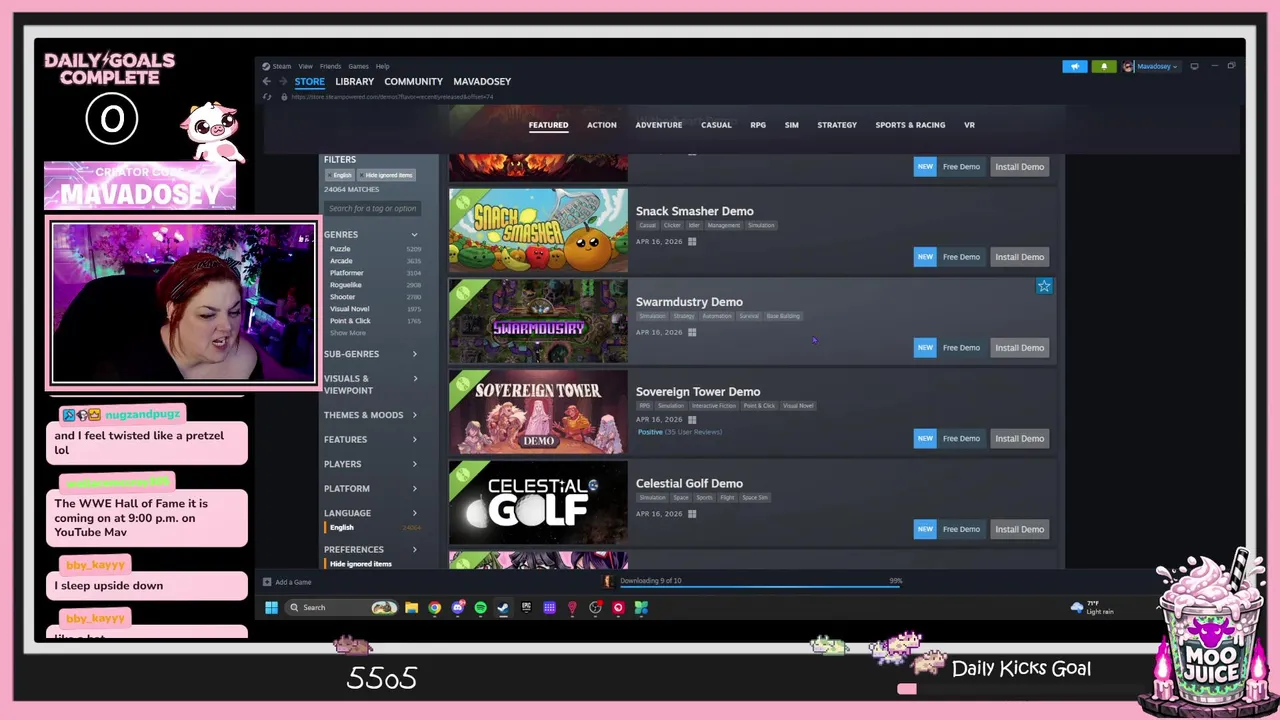Open the Friends menu
This screenshot has width=1280, height=720.
(330, 66)
